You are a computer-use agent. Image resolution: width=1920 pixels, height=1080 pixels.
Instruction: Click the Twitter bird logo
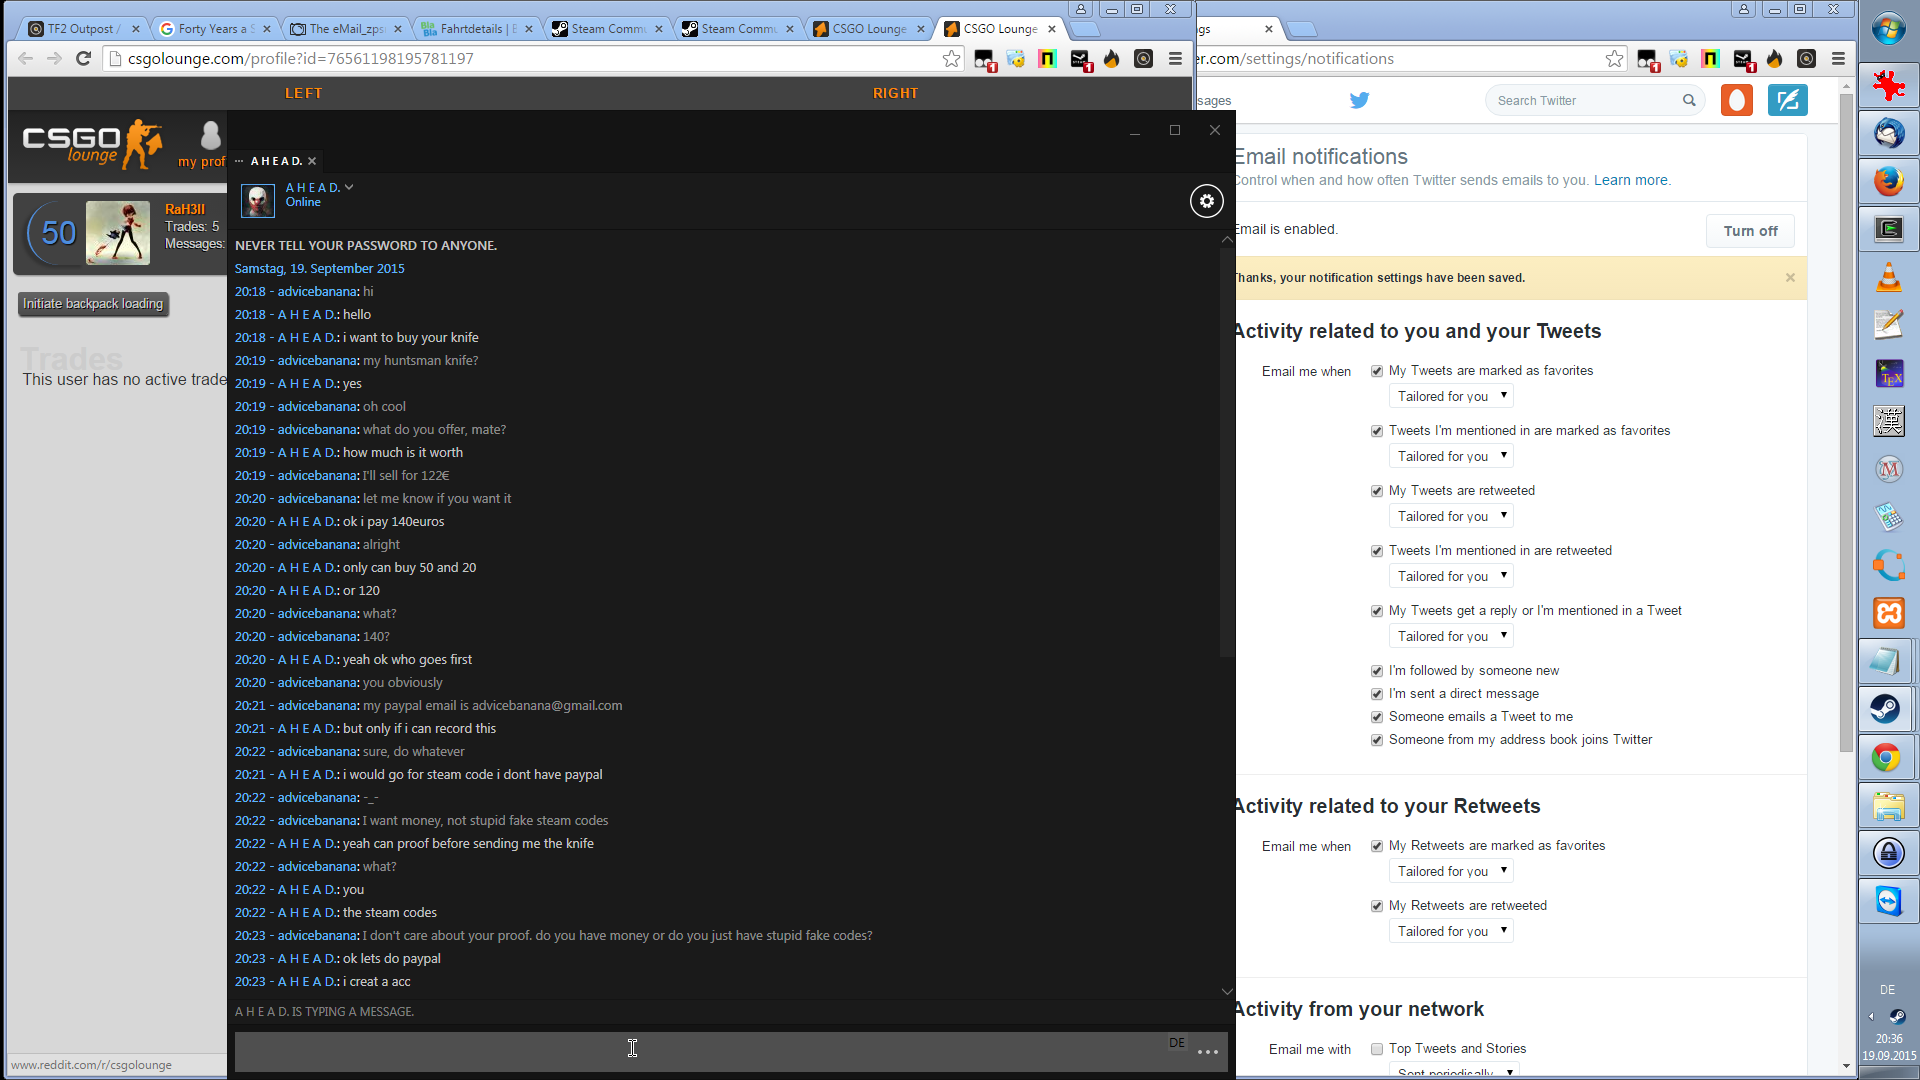(1359, 100)
